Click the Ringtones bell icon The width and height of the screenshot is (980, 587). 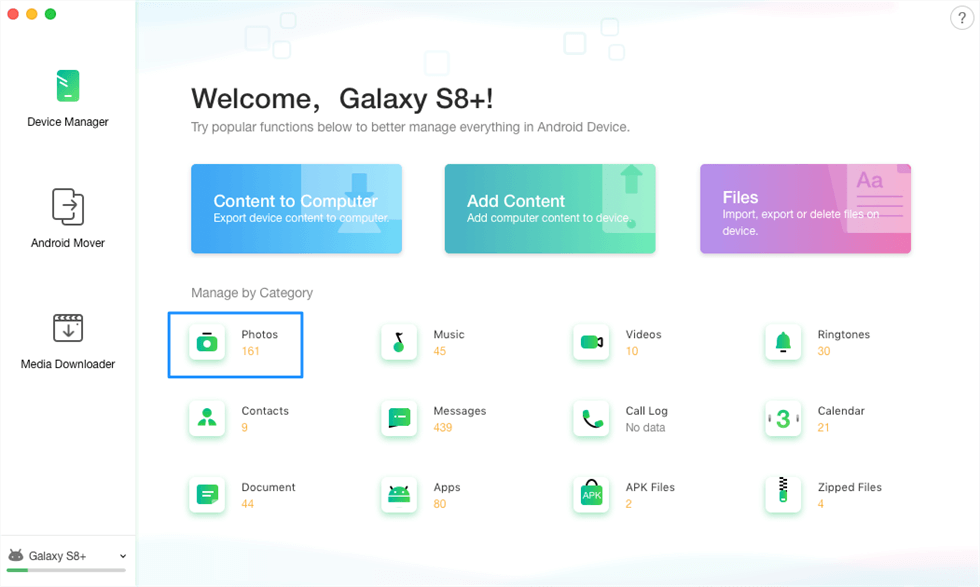point(783,342)
